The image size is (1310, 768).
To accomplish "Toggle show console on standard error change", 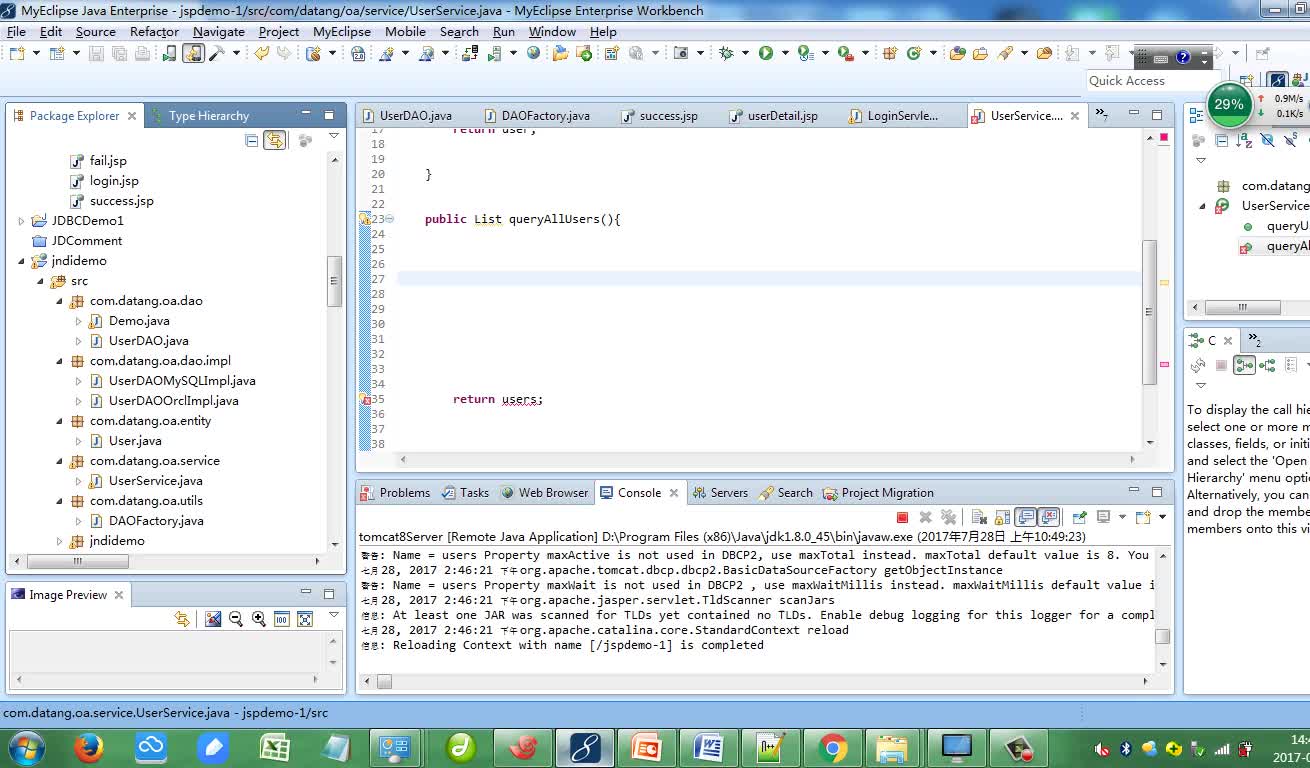I will (1048, 517).
